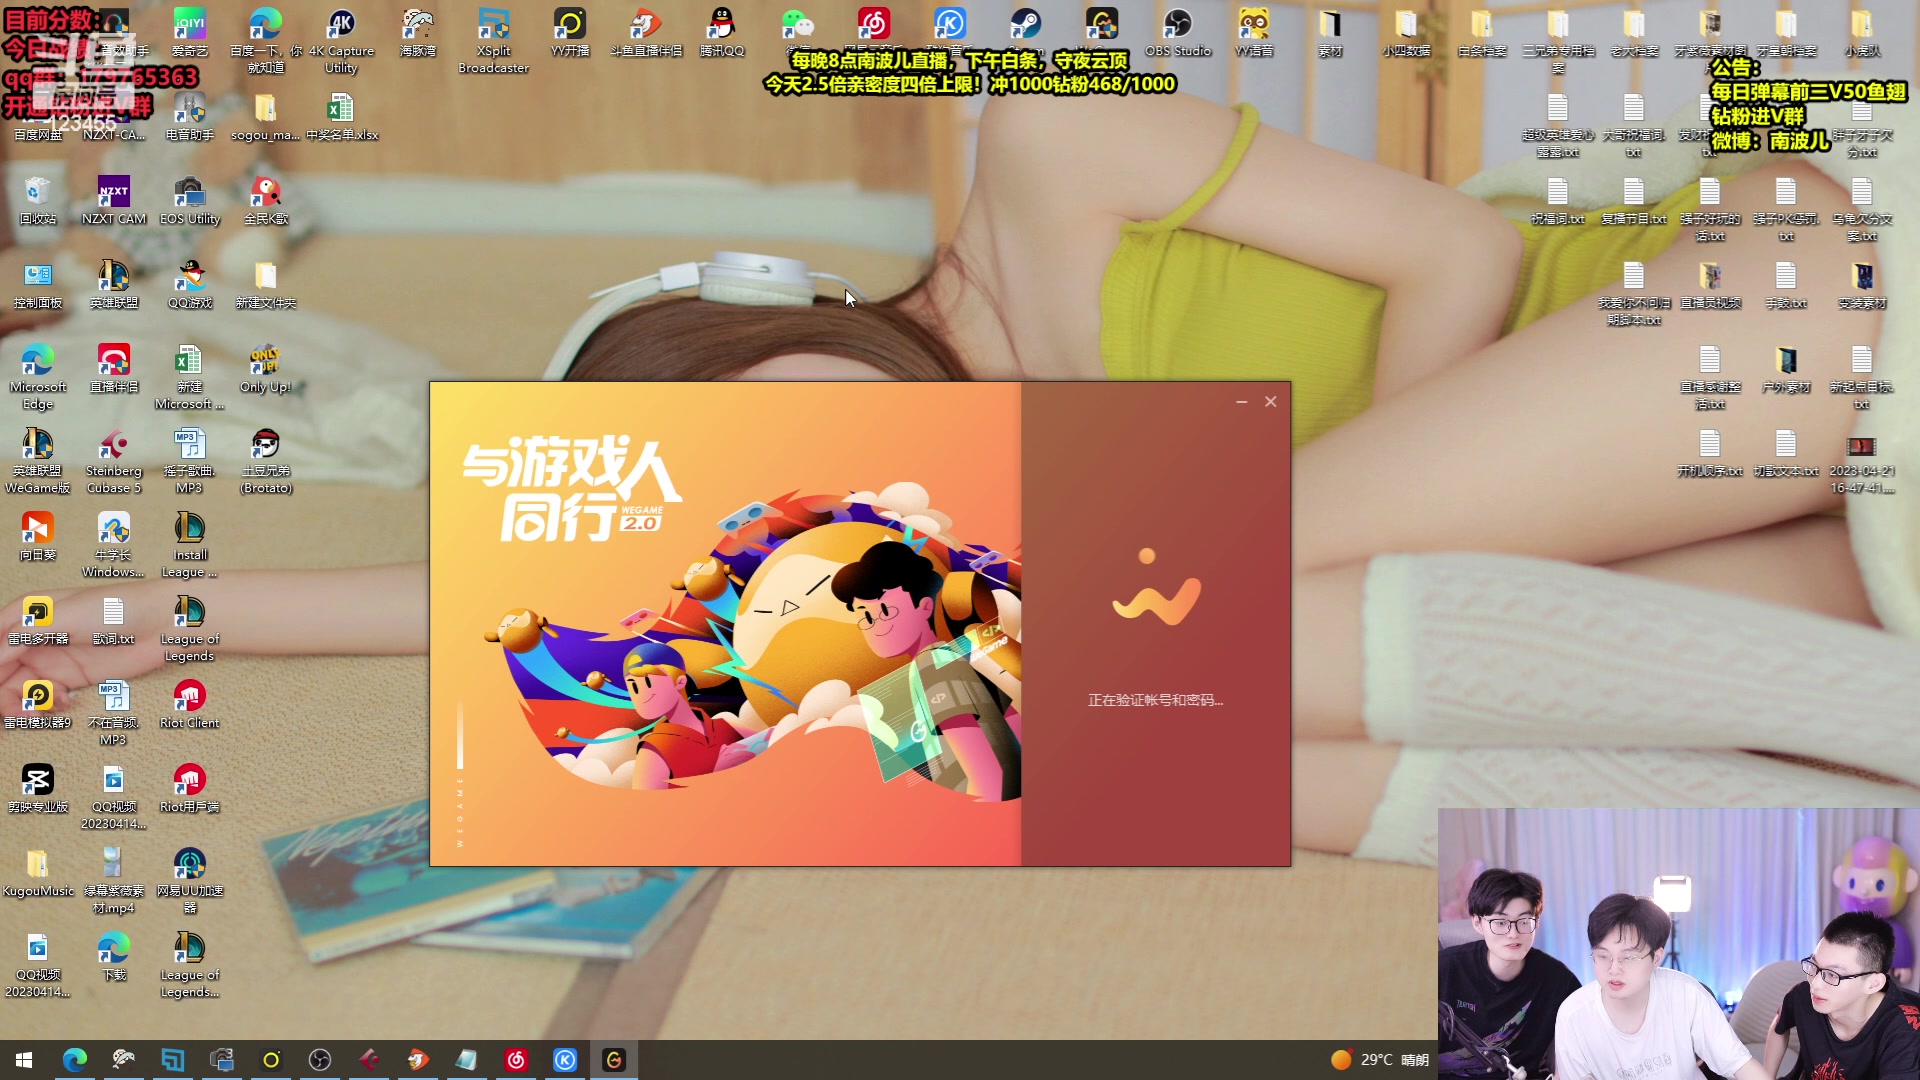The image size is (1920, 1080).
Task: Switch to Microsoft Edge in taskbar
Action: (x=74, y=1059)
